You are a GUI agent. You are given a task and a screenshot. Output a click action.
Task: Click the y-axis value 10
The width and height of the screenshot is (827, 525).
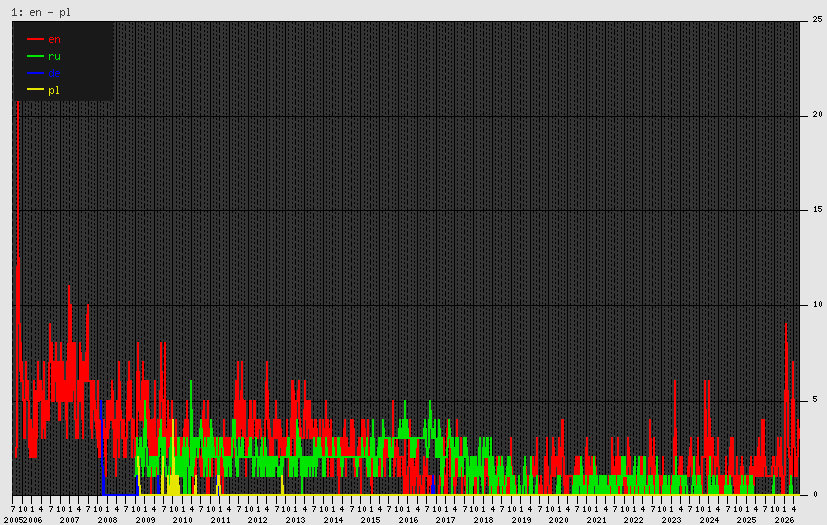pos(817,304)
